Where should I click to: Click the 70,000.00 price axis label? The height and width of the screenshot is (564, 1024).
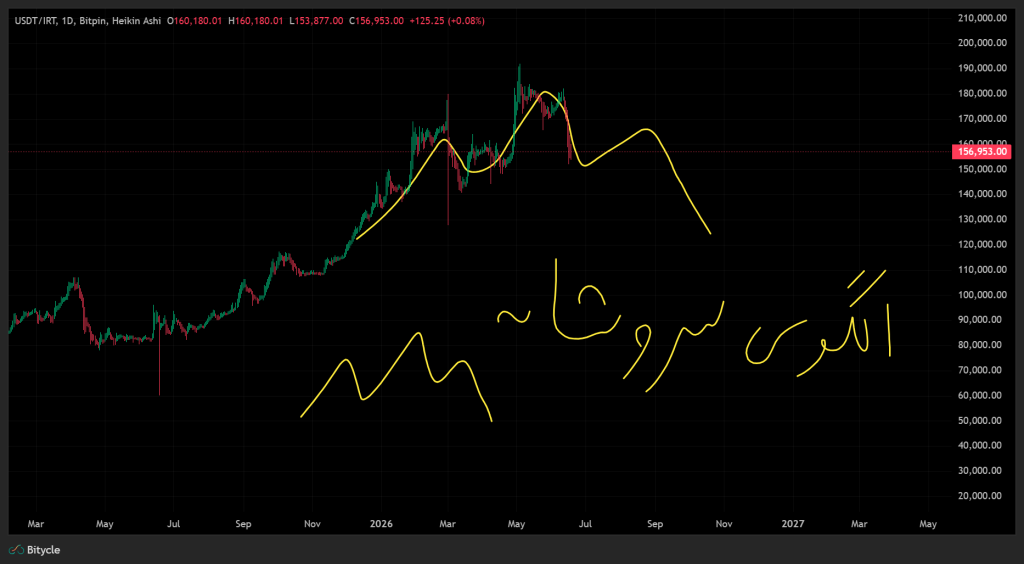click(x=980, y=370)
